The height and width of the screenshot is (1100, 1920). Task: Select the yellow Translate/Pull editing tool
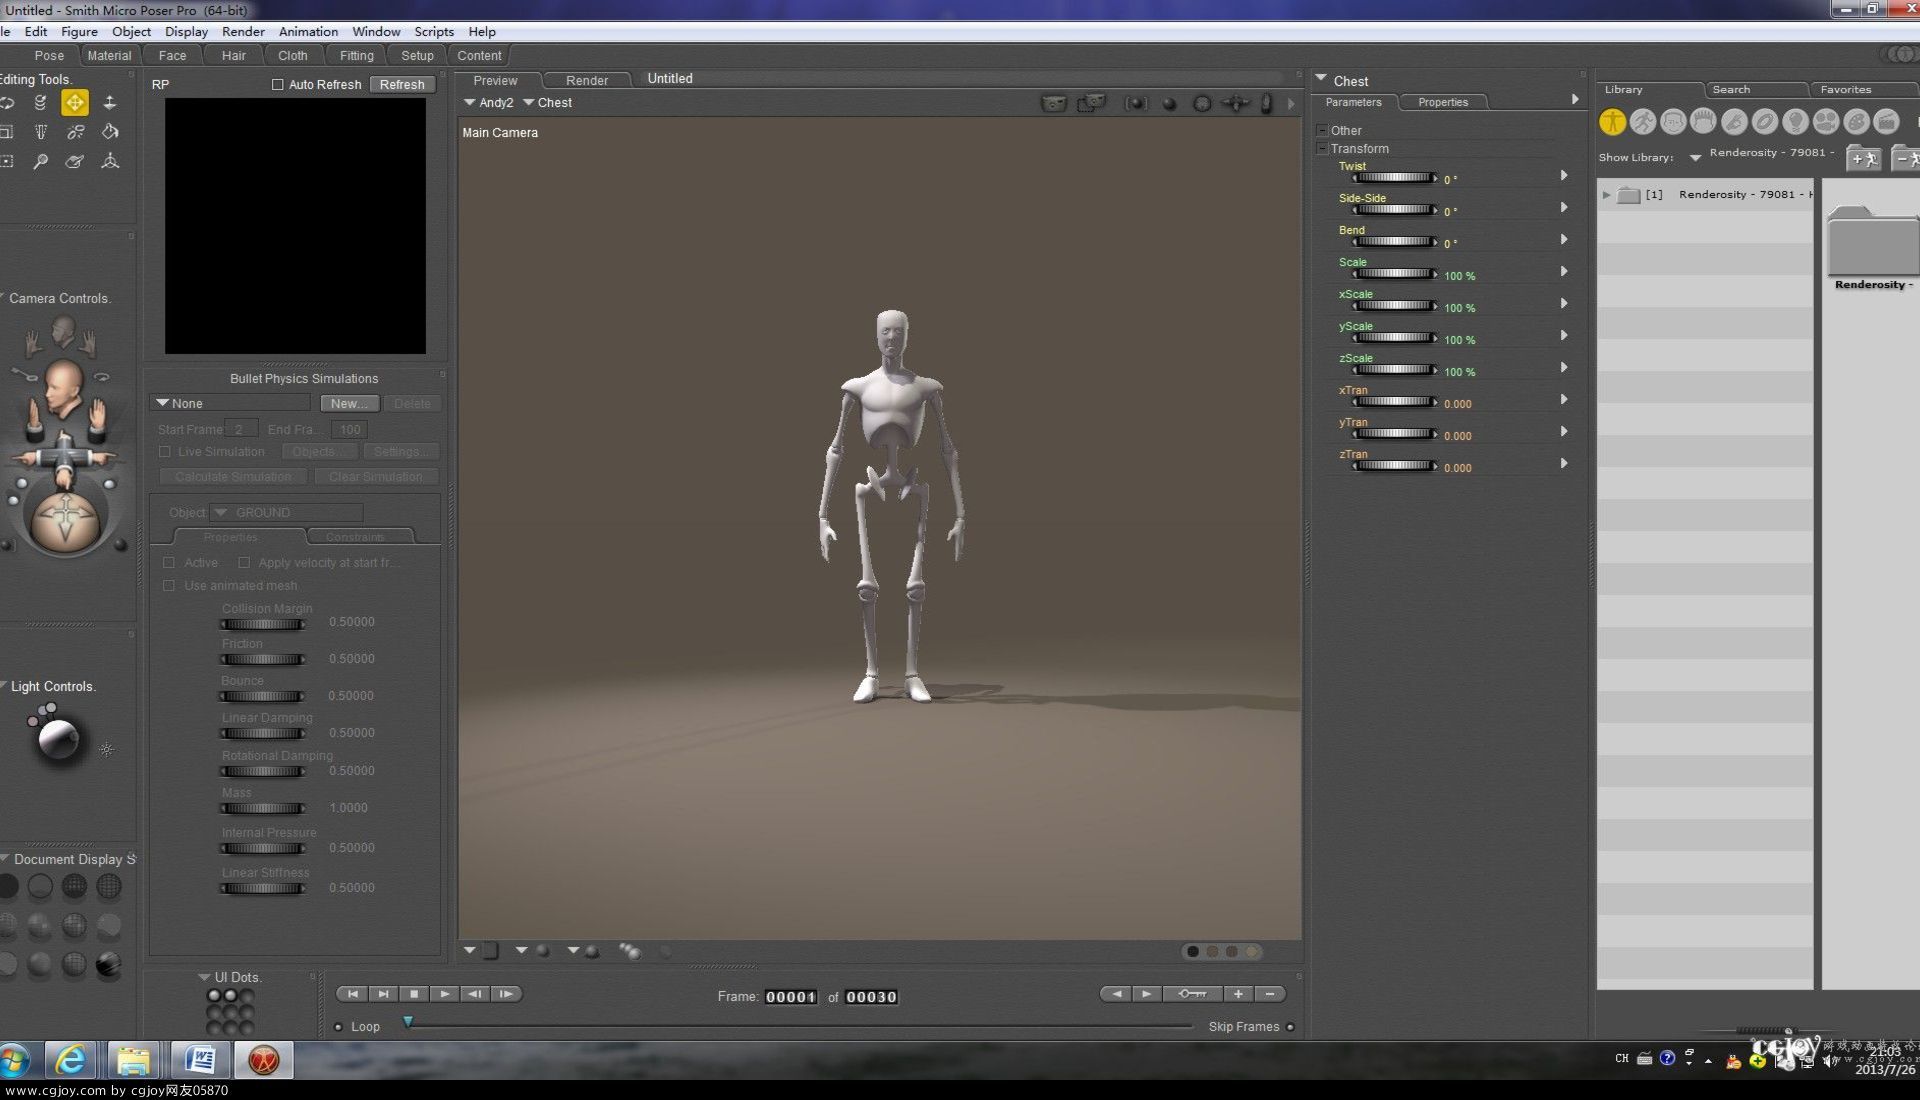point(75,102)
